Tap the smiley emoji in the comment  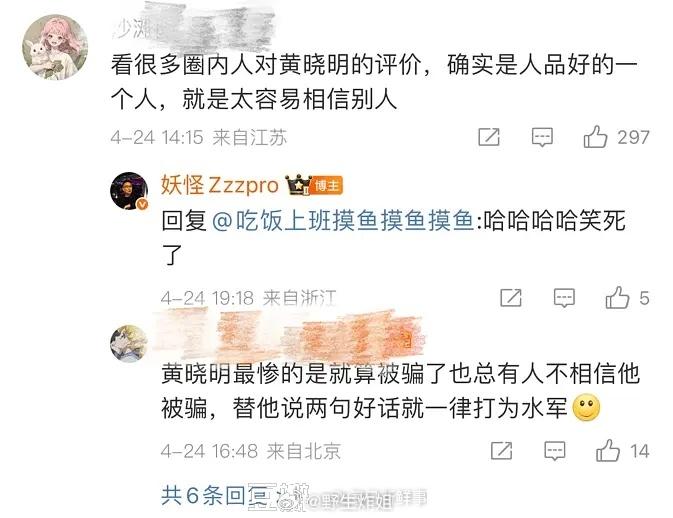[x=586, y=408]
